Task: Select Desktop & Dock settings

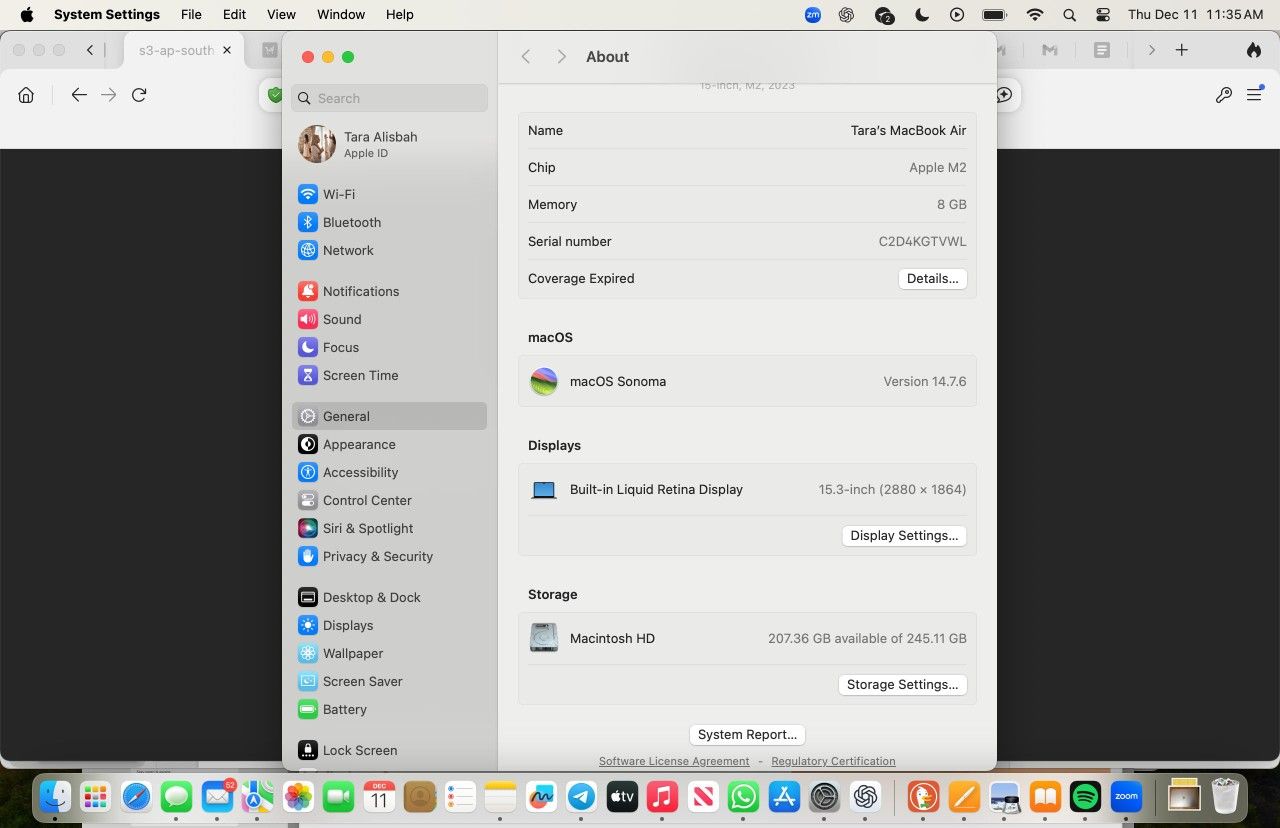Action: pos(372,597)
